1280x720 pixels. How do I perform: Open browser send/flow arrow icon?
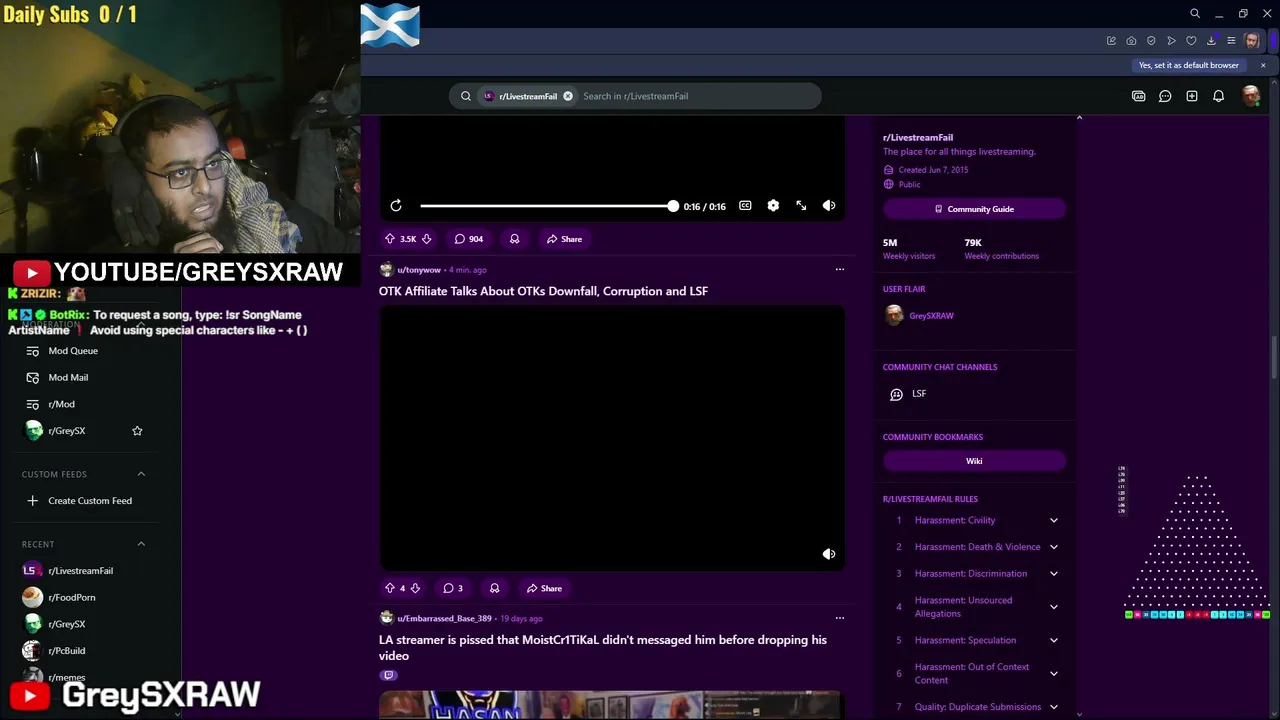[1171, 41]
